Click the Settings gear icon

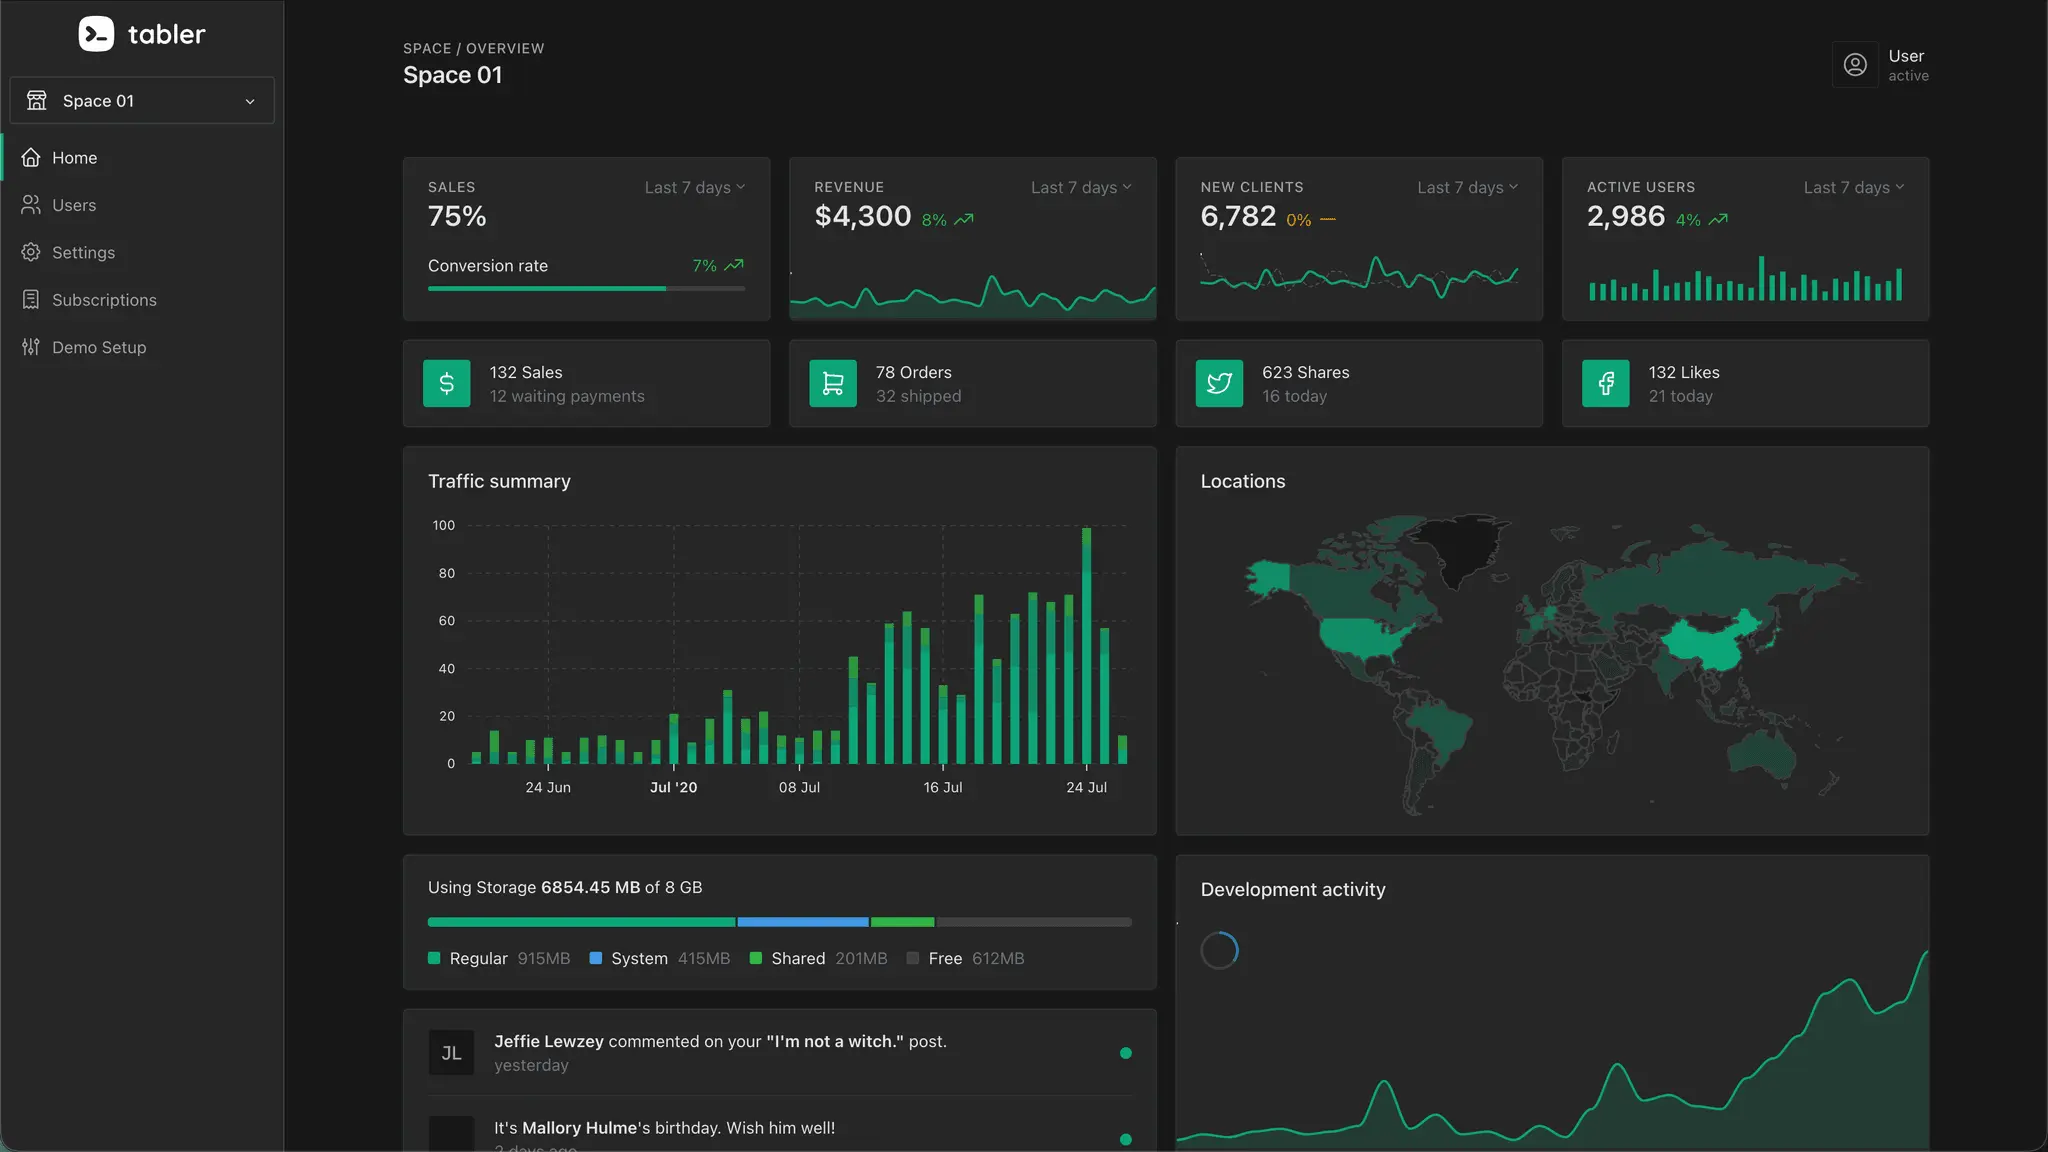tap(31, 252)
